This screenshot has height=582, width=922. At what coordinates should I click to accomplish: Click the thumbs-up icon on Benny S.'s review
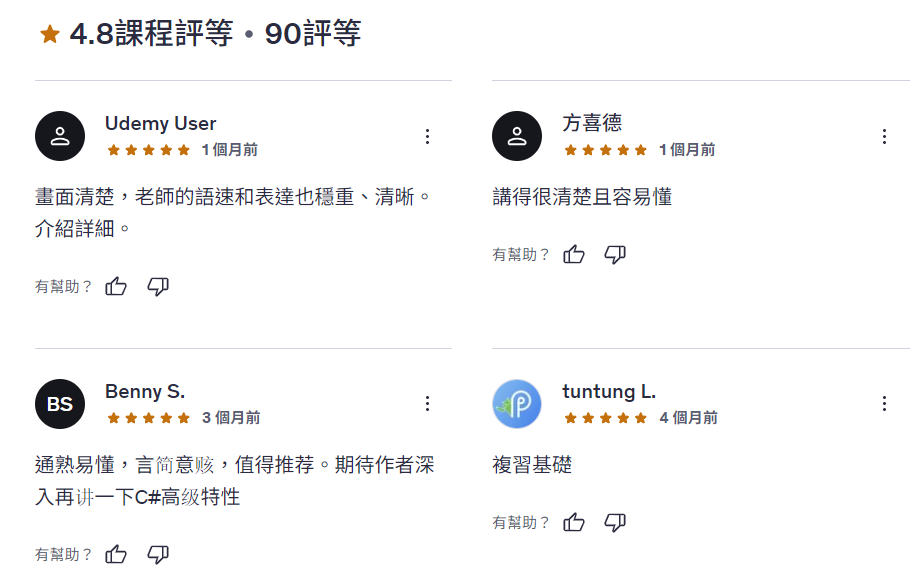(116, 553)
